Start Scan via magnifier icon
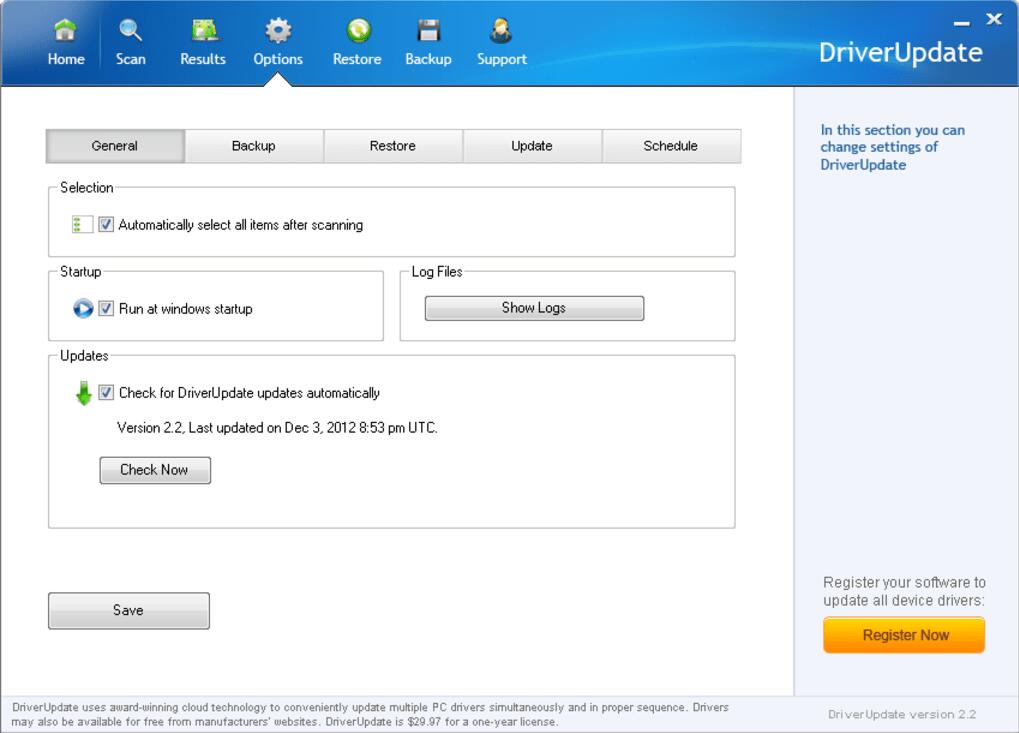The width and height of the screenshot is (1019, 733). pos(130,32)
